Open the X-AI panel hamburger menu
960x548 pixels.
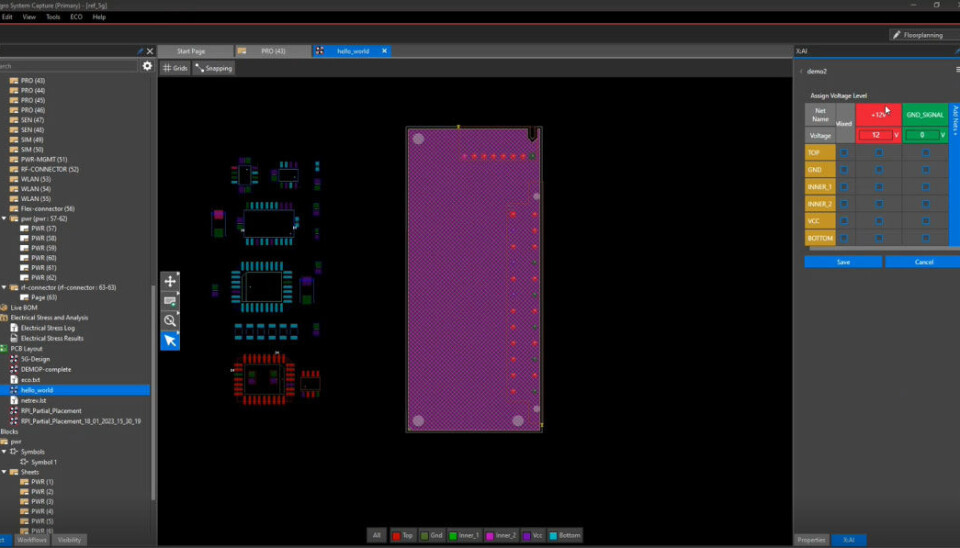(x=958, y=70)
